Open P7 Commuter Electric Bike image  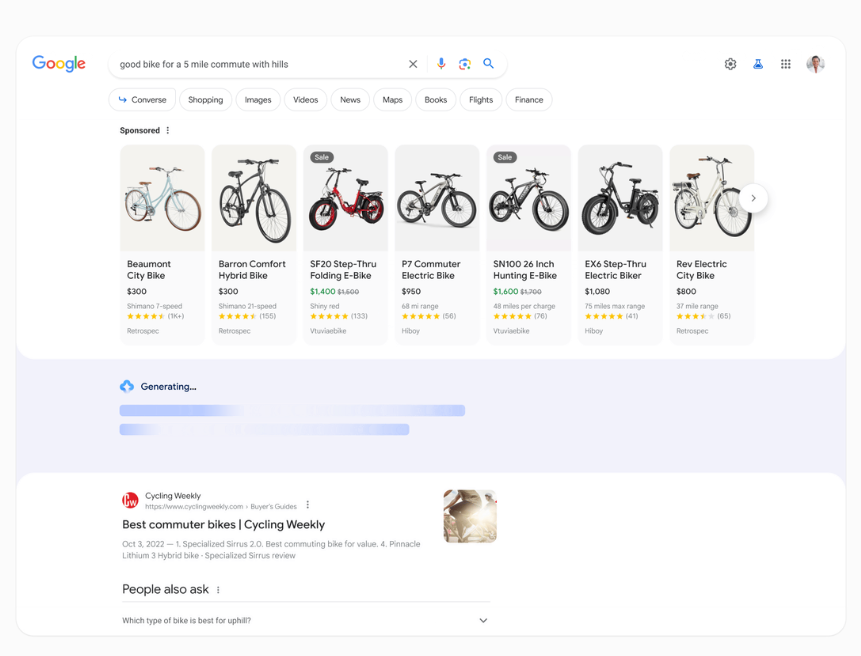point(437,198)
